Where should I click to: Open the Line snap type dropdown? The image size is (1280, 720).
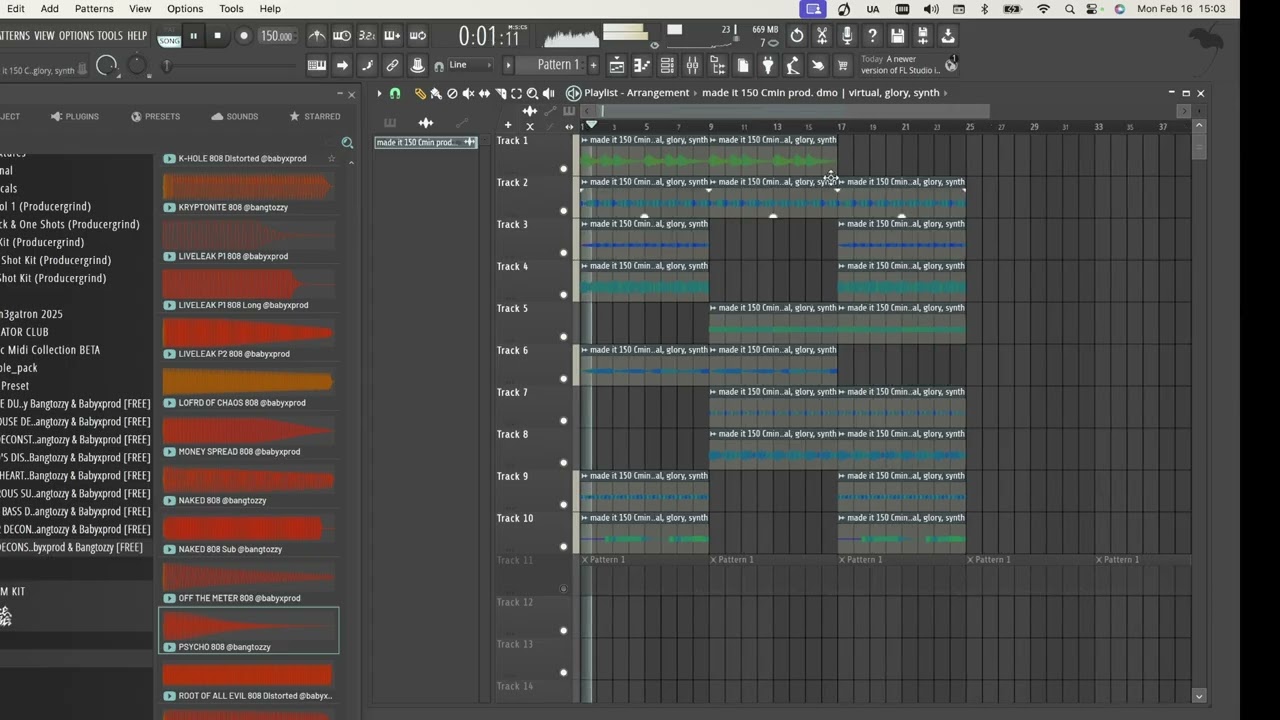[468, 66]
